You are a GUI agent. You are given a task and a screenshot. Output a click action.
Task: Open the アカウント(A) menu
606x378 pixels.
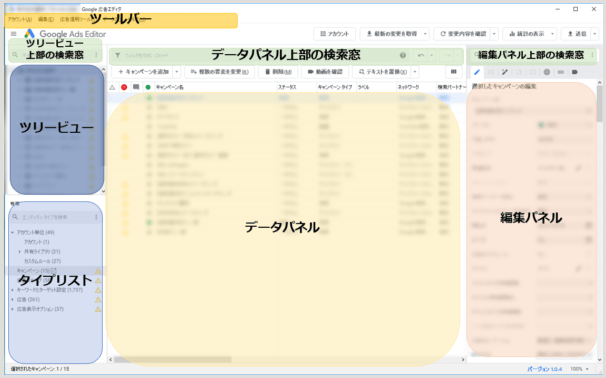pos(20,19)
